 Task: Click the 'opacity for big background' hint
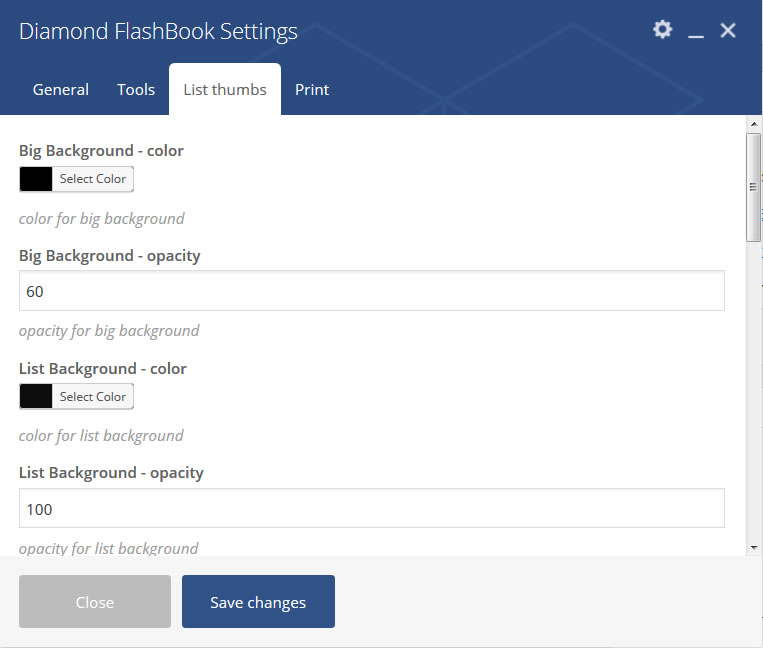pos(109,331)
